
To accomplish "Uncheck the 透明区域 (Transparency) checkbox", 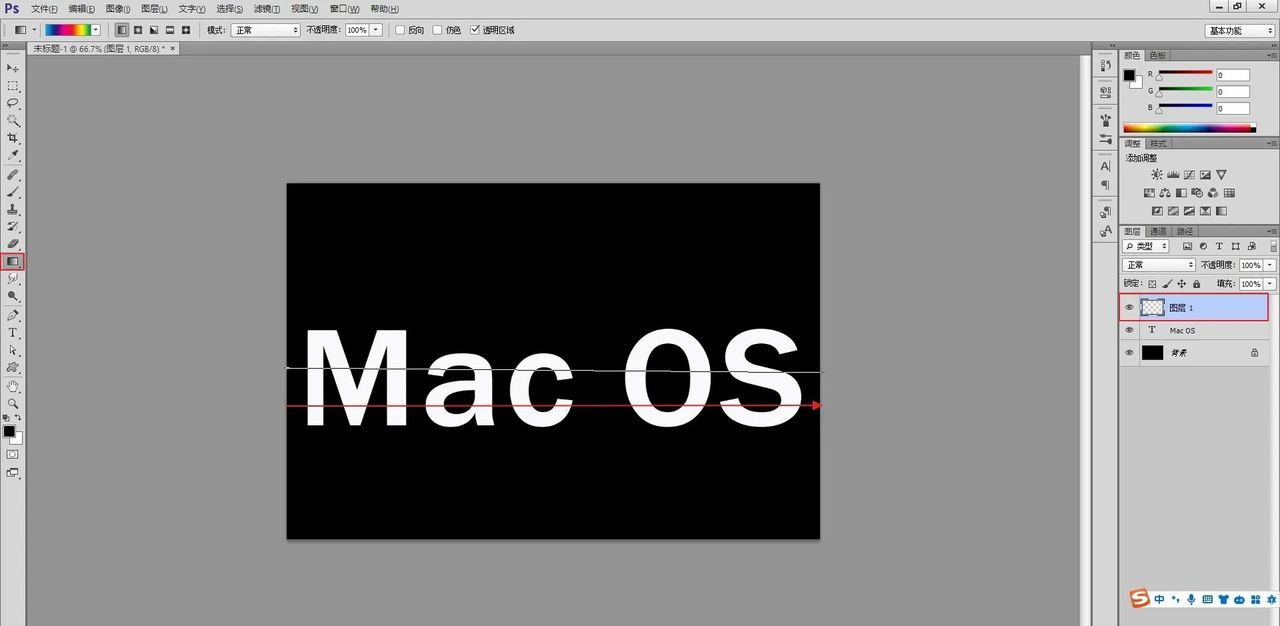I will 475,30.
